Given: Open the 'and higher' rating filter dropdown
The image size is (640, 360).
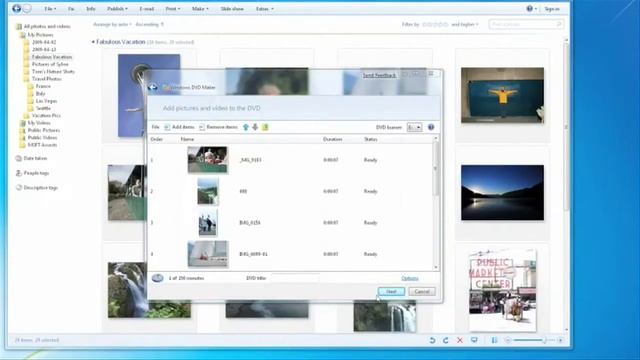Looking at the screenshot, I should [464, 24].
